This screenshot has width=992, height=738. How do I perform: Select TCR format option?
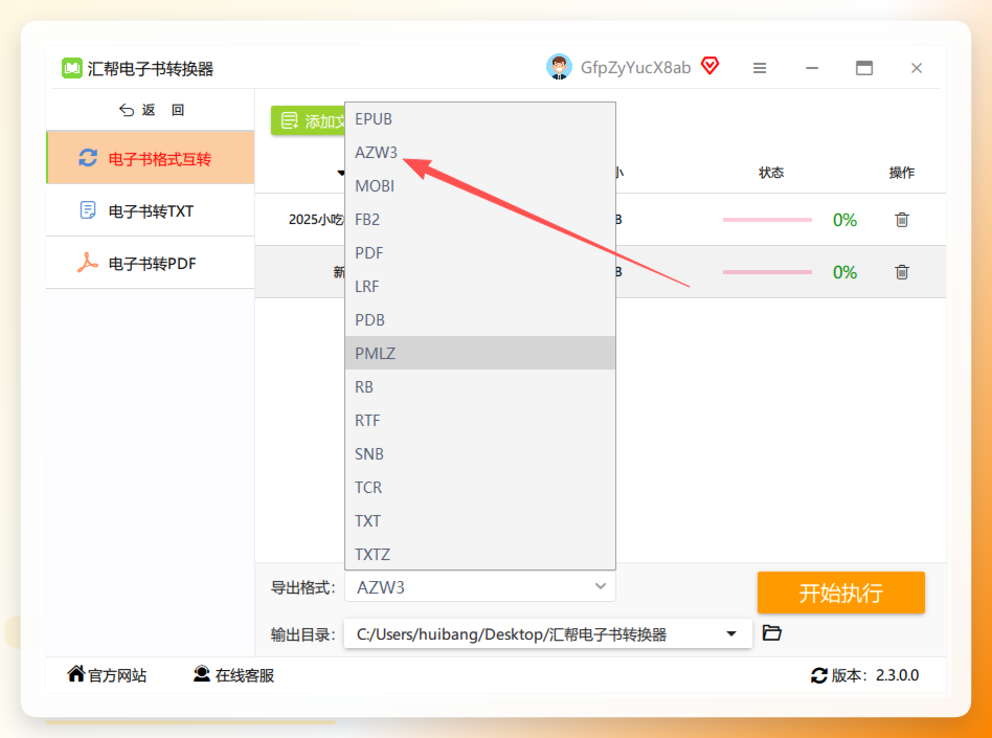click(x=480, y=487)
